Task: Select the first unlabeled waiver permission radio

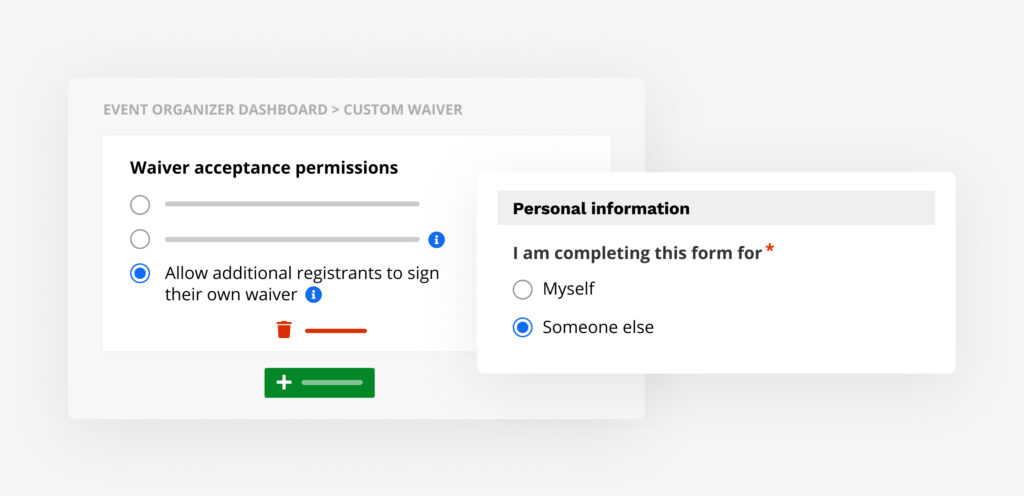Action: point(140,205)
